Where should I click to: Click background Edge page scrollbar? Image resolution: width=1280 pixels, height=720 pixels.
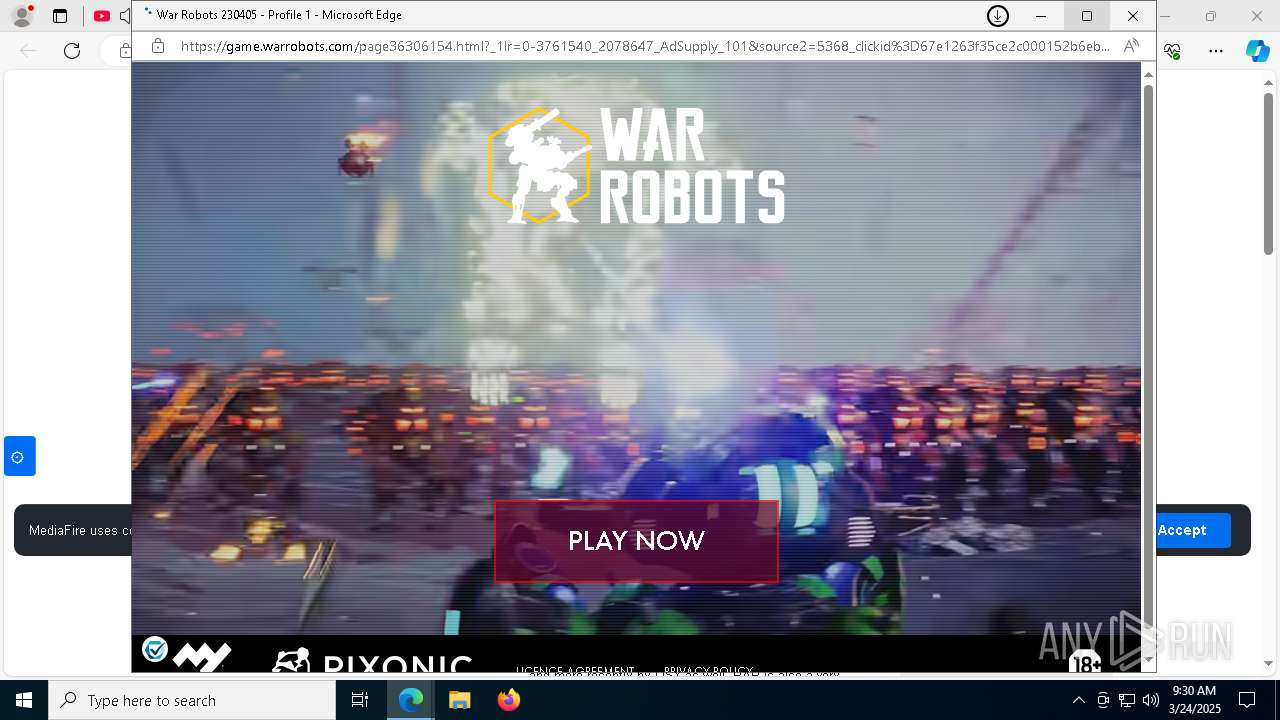[1268, 173]
